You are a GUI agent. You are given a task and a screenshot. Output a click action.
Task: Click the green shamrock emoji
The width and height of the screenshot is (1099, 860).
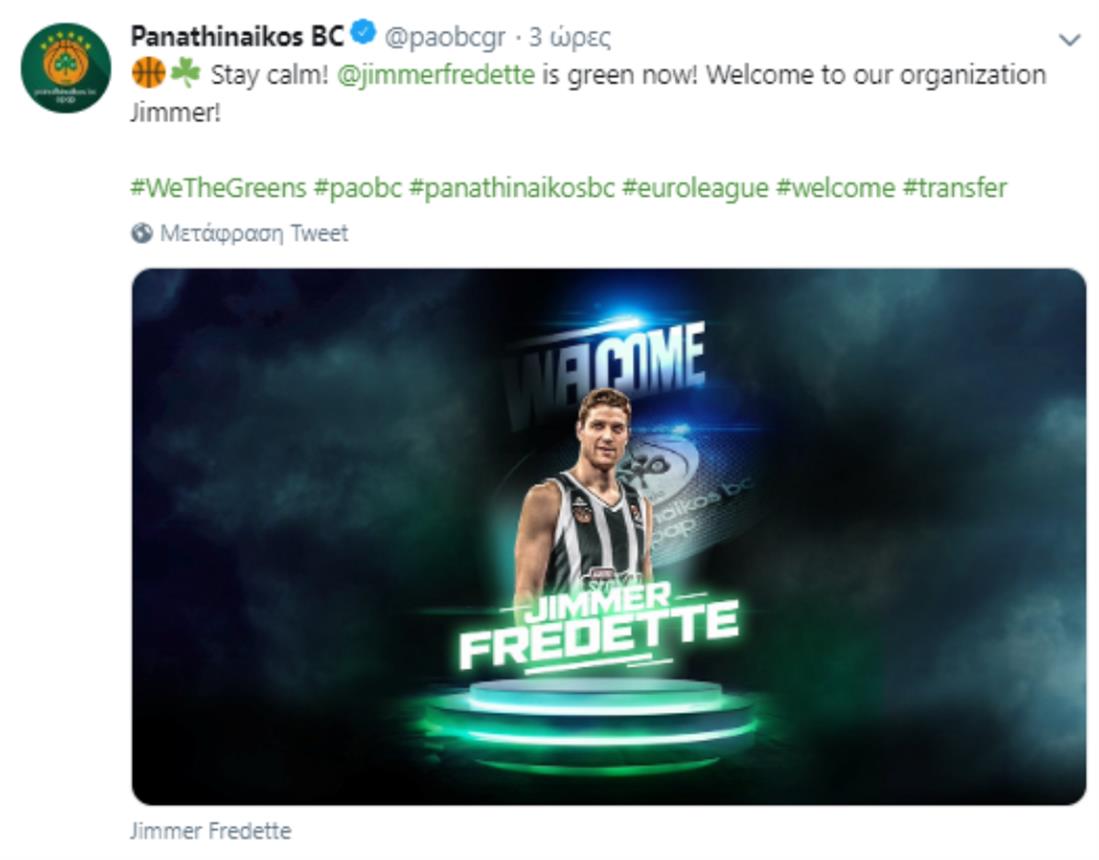(x=185, y=74)
